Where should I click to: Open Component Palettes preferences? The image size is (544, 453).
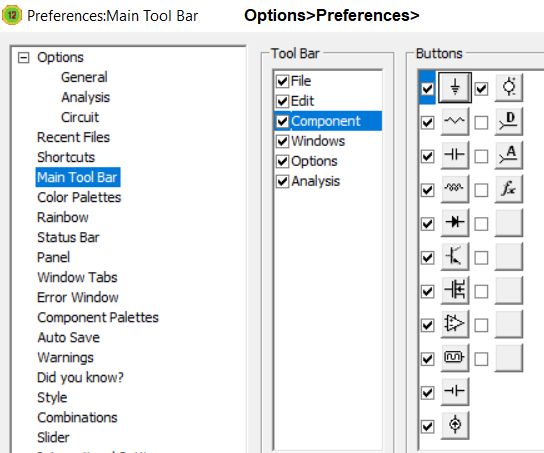pos(98,317)
